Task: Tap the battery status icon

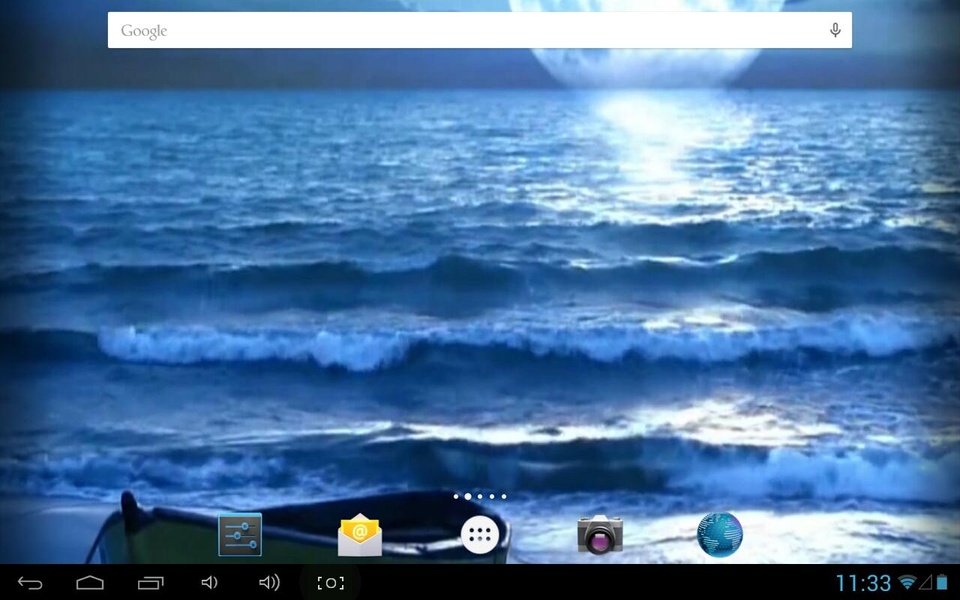Action: 942,582
